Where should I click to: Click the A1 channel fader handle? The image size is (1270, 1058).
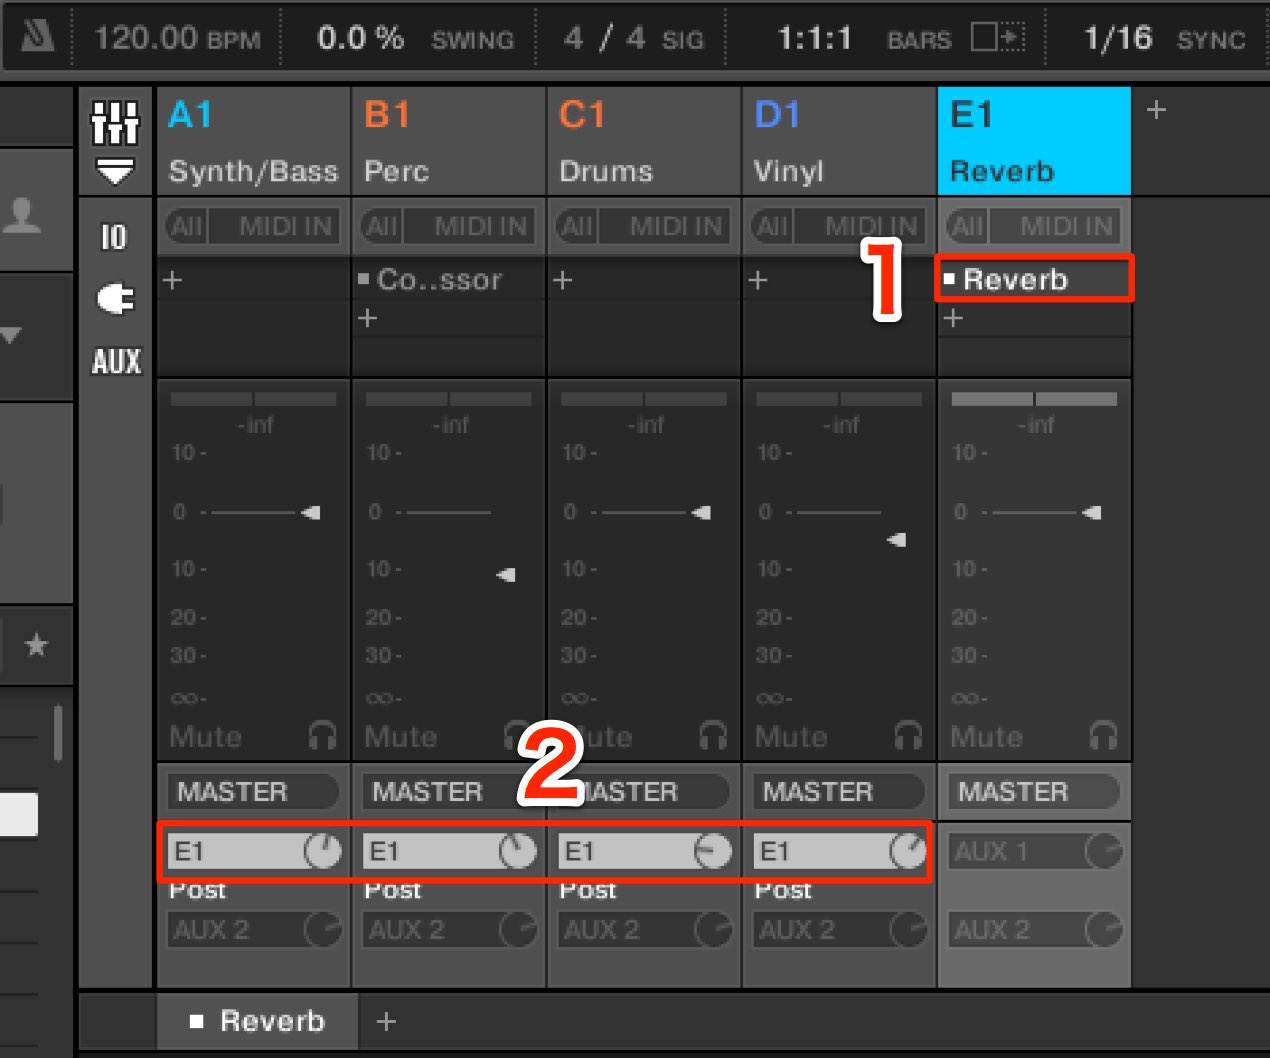click(311, 513)
